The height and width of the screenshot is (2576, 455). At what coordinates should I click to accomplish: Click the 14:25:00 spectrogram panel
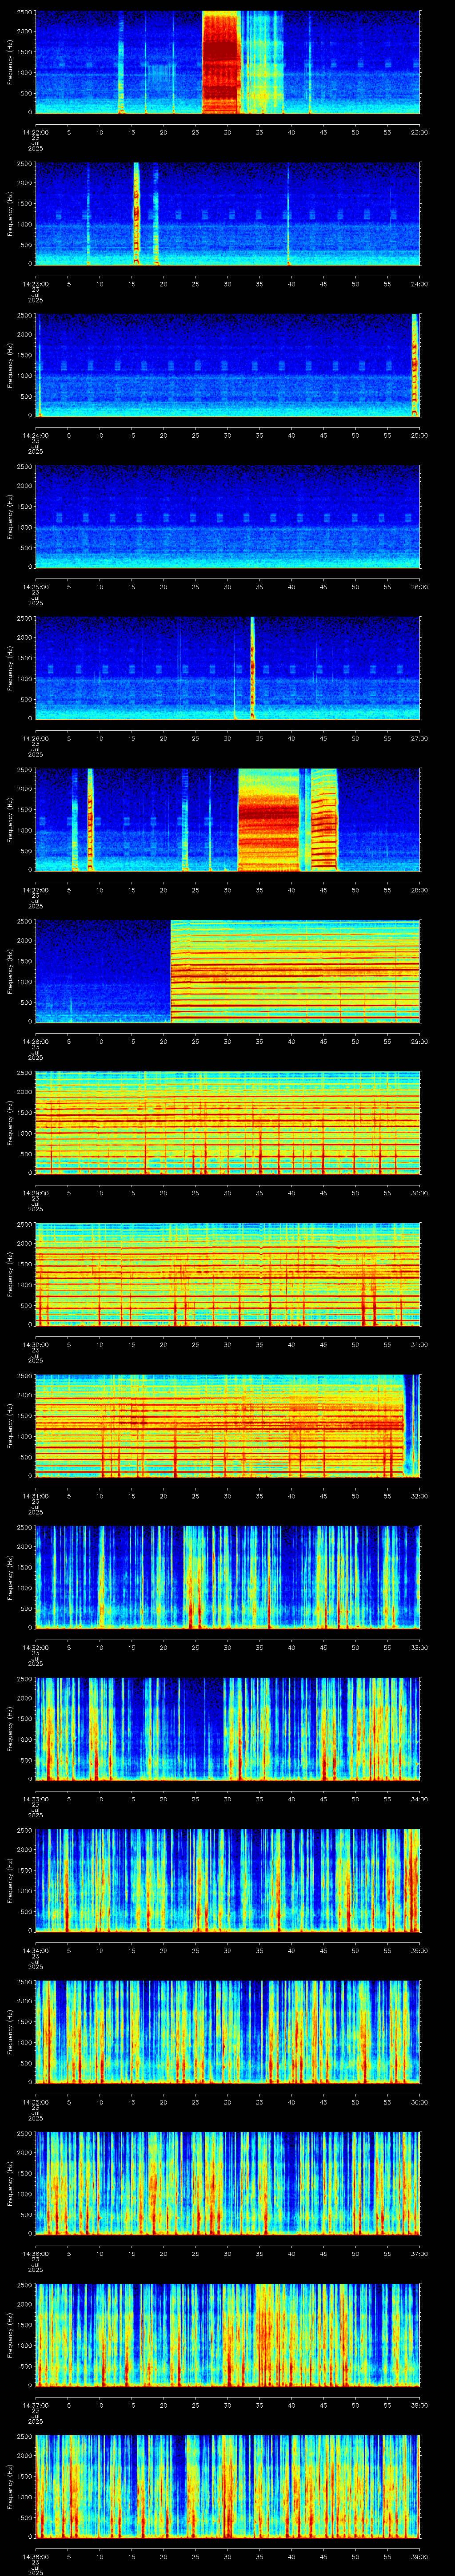point(228,517)
